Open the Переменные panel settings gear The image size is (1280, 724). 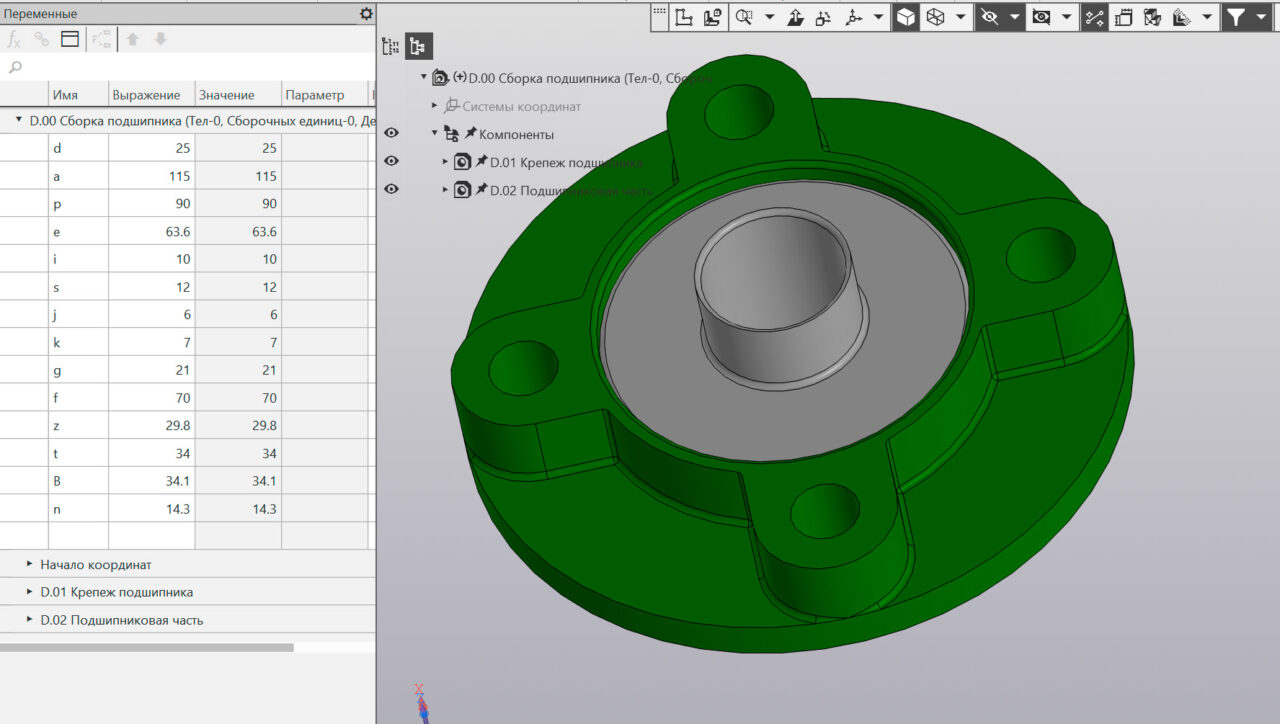click(366, 14)
